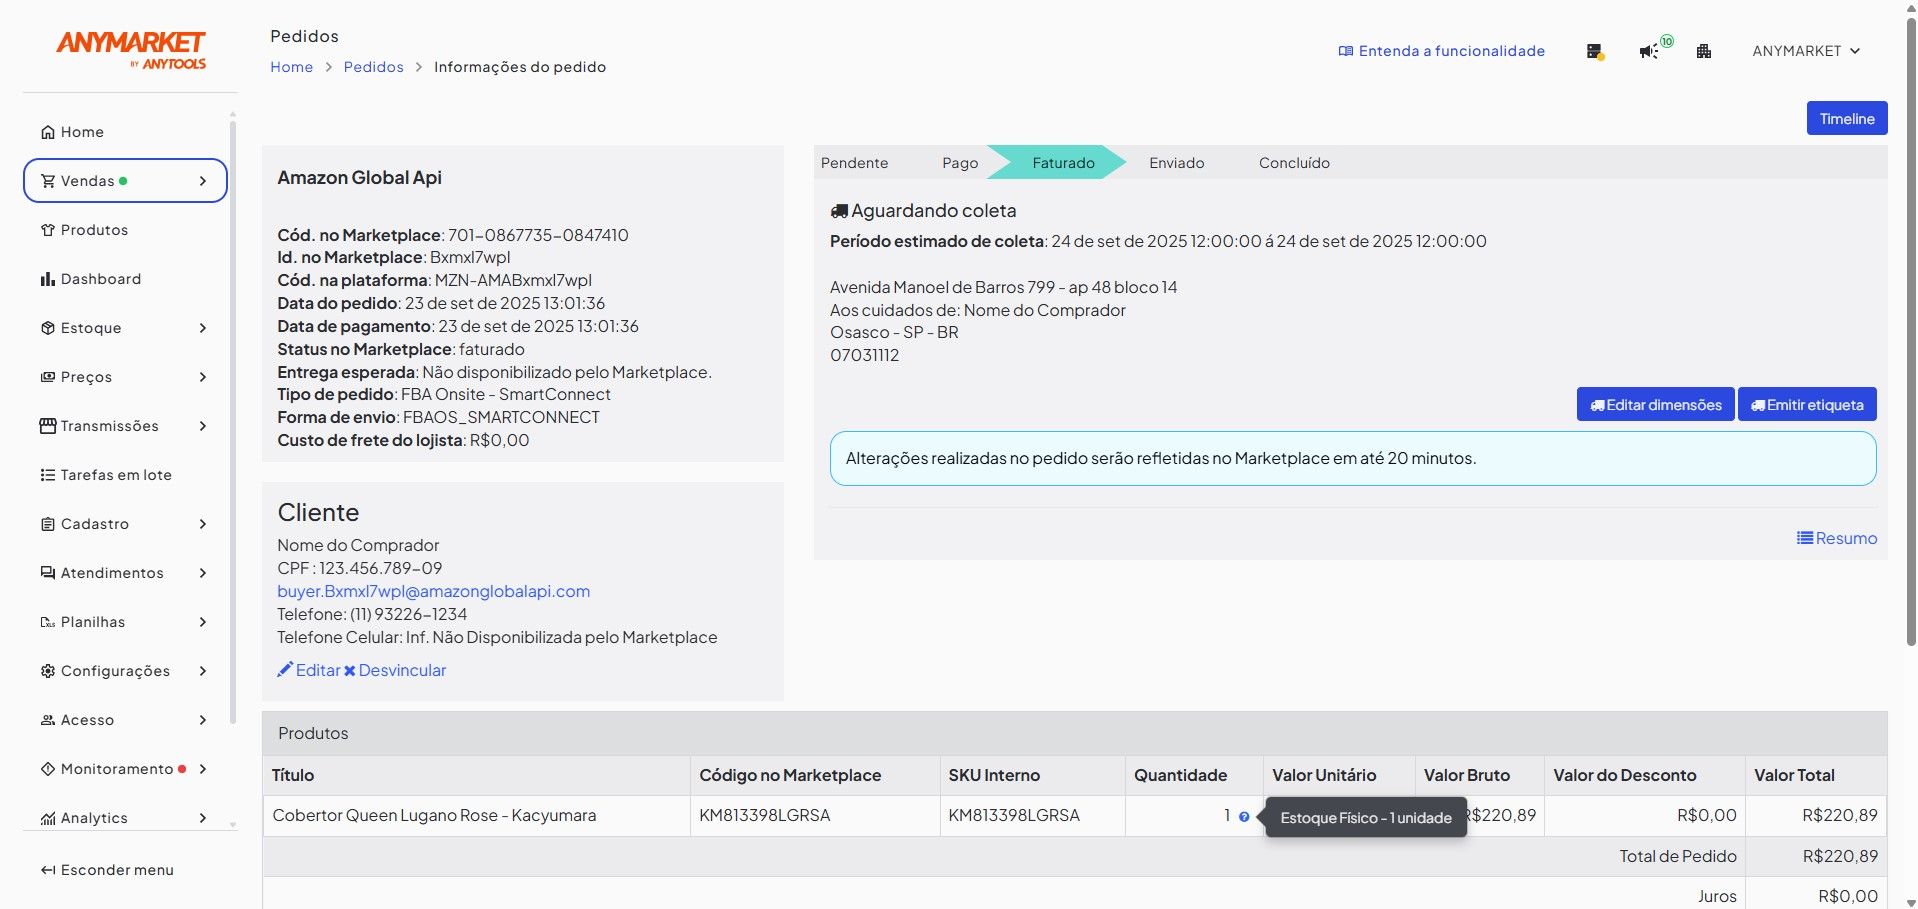Click the Editar dimensões button
The width and height of the screenshot is (1918, 909).
tap(1656, 404)
